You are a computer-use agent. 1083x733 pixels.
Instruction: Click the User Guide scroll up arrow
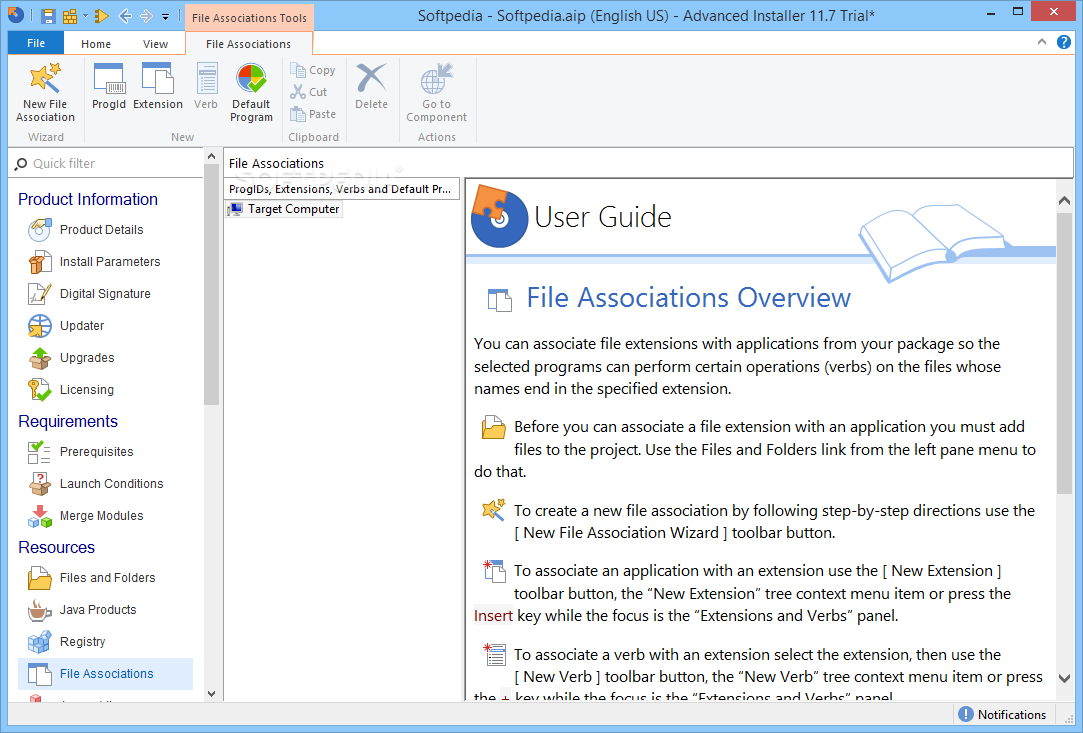(1064, 200)
